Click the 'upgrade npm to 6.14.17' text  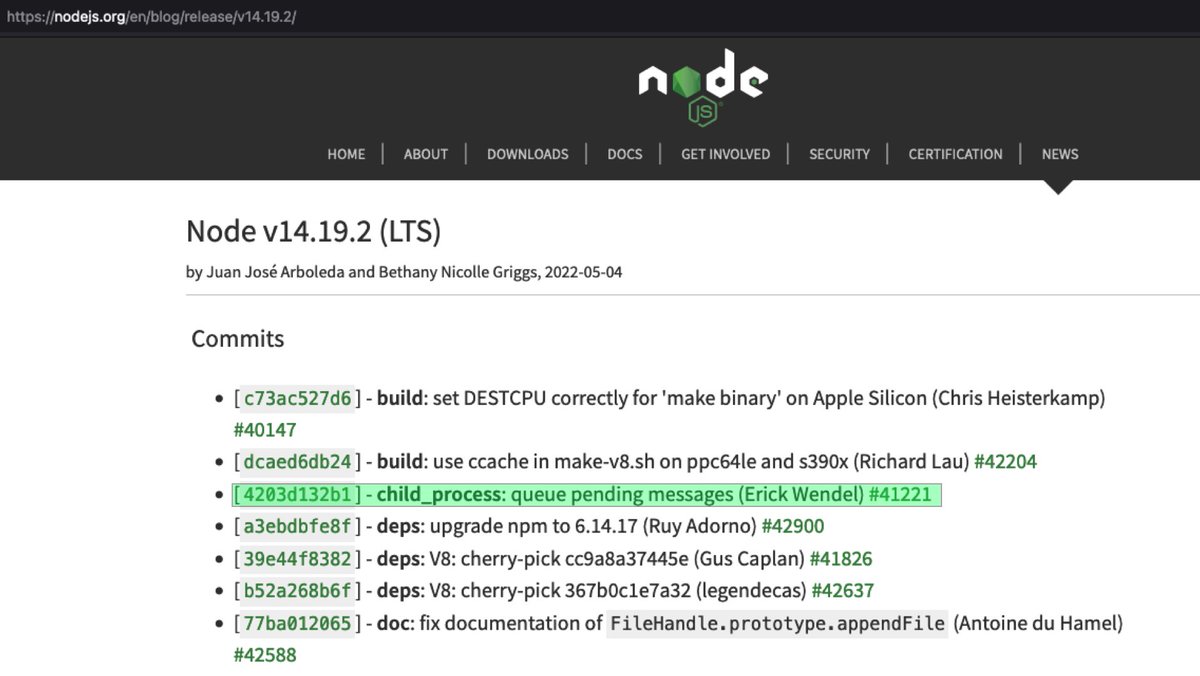point(532,526)
